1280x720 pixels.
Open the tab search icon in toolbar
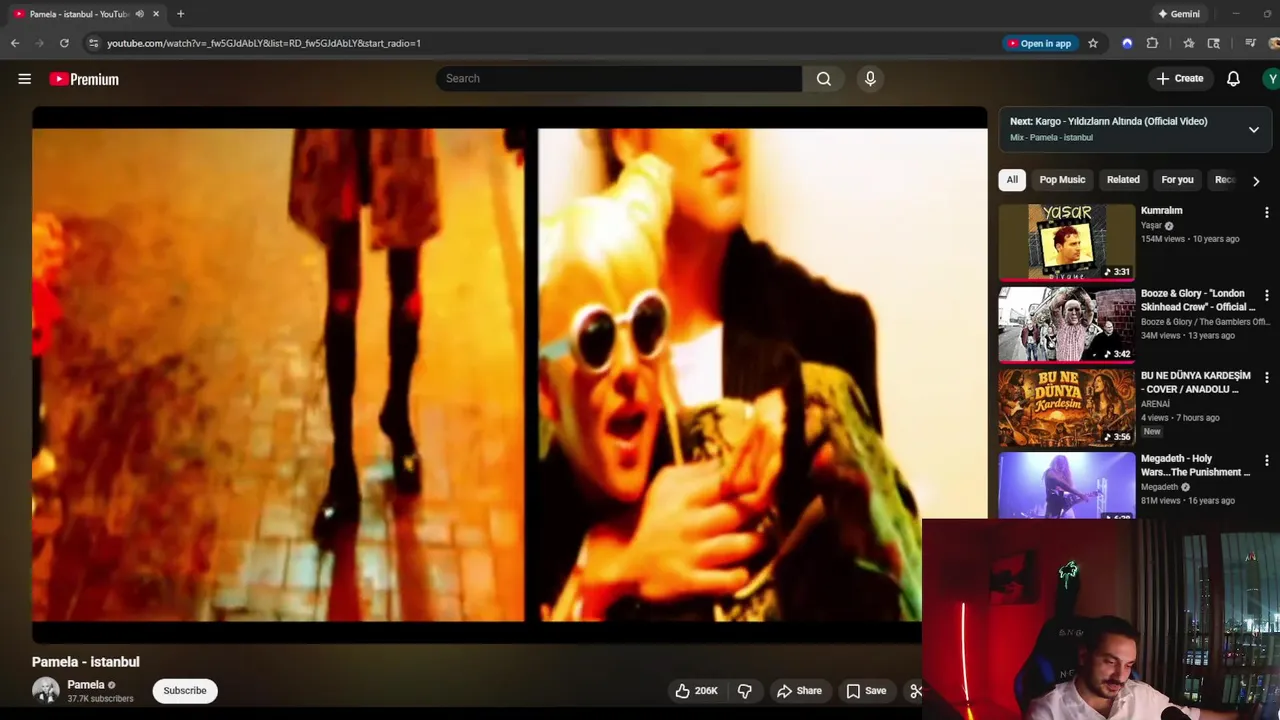point(1214,43)
